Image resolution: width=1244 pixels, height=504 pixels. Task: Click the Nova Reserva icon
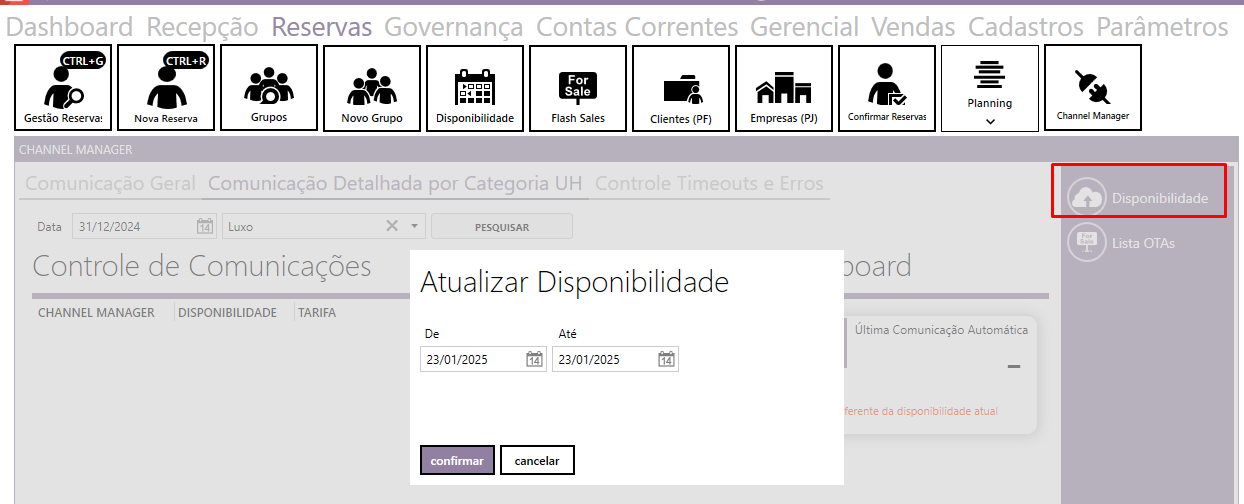tap(166, 88)
